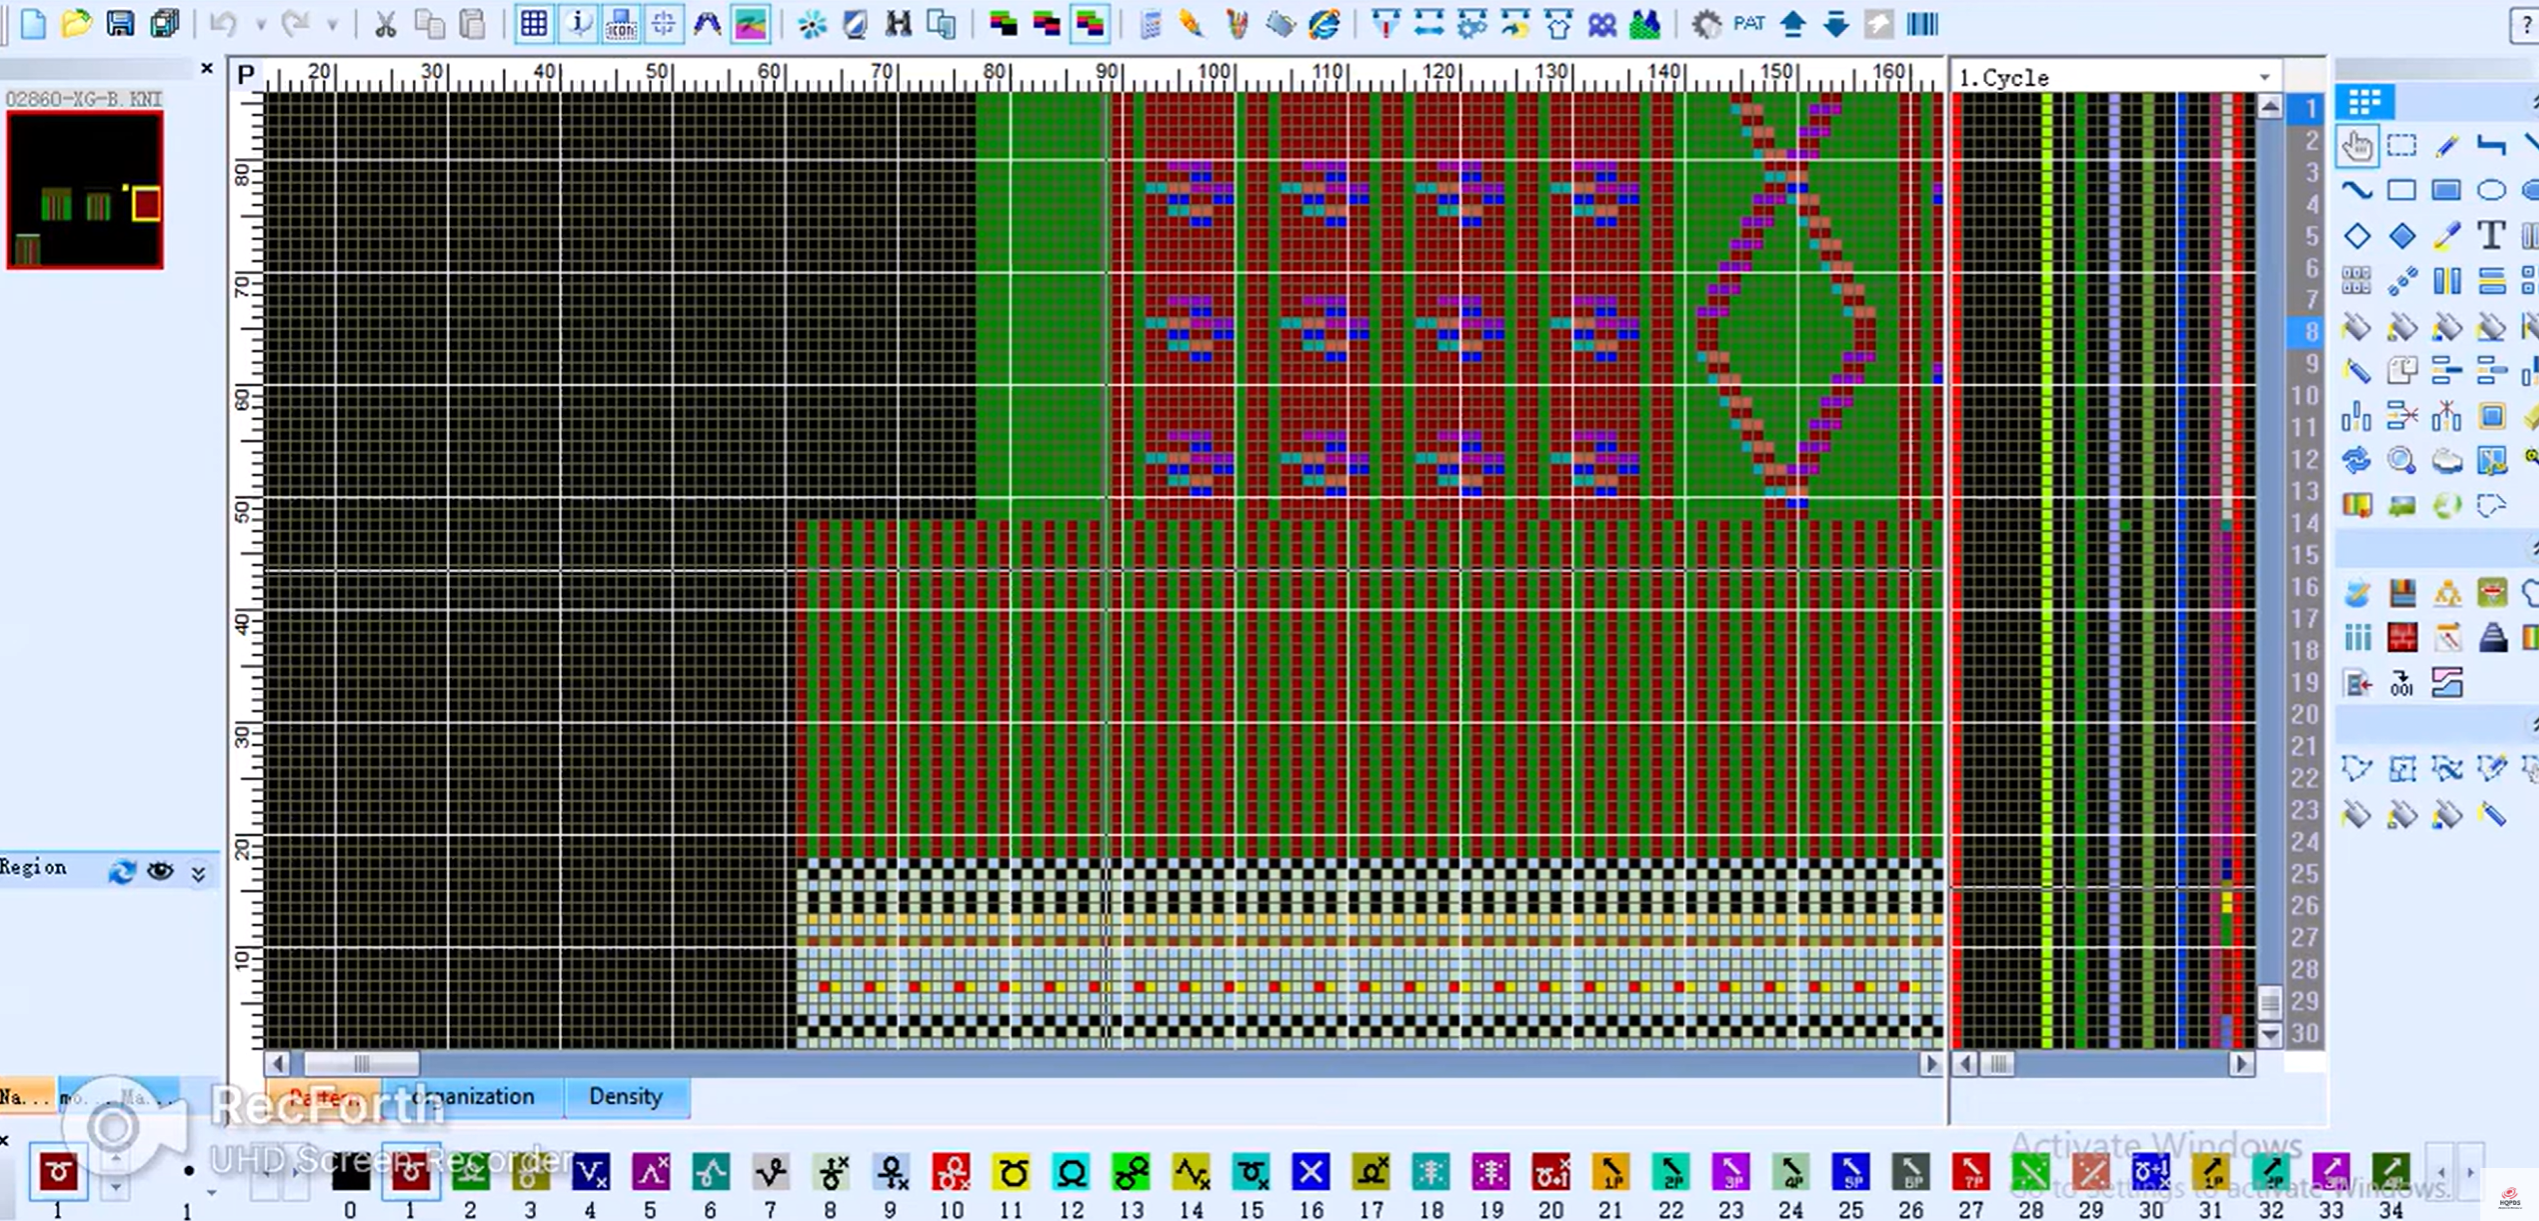
Task: Click the Redo arrow in the toolbar
Action: pyautogui.click(x=295, y=24)
